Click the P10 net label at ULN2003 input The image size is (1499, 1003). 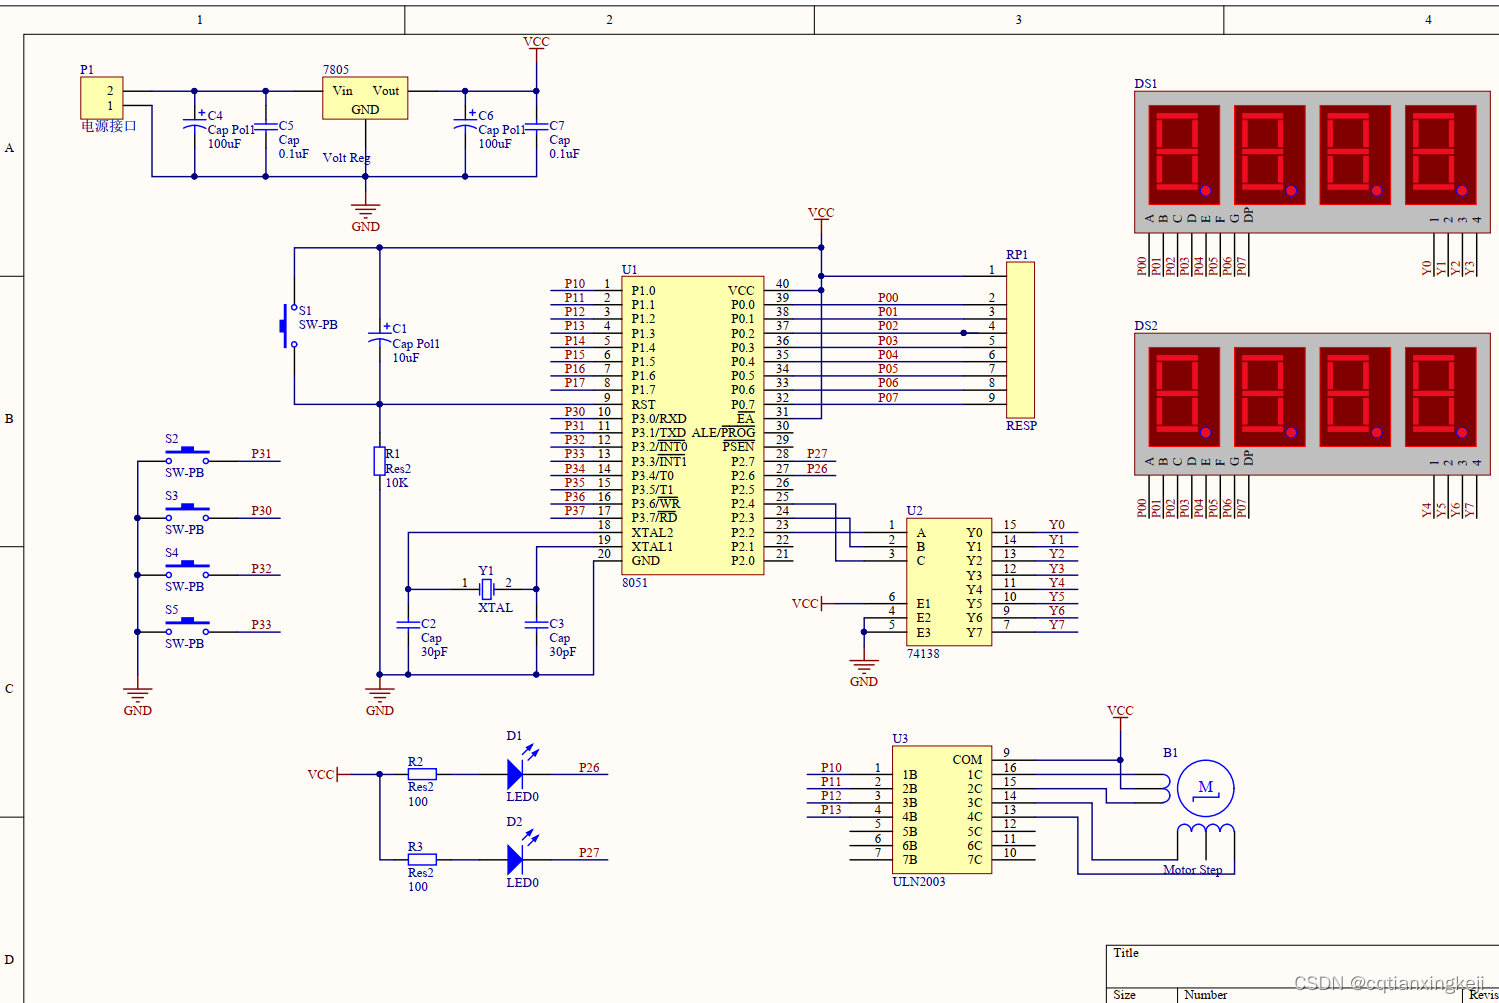(x=831, y=768)
